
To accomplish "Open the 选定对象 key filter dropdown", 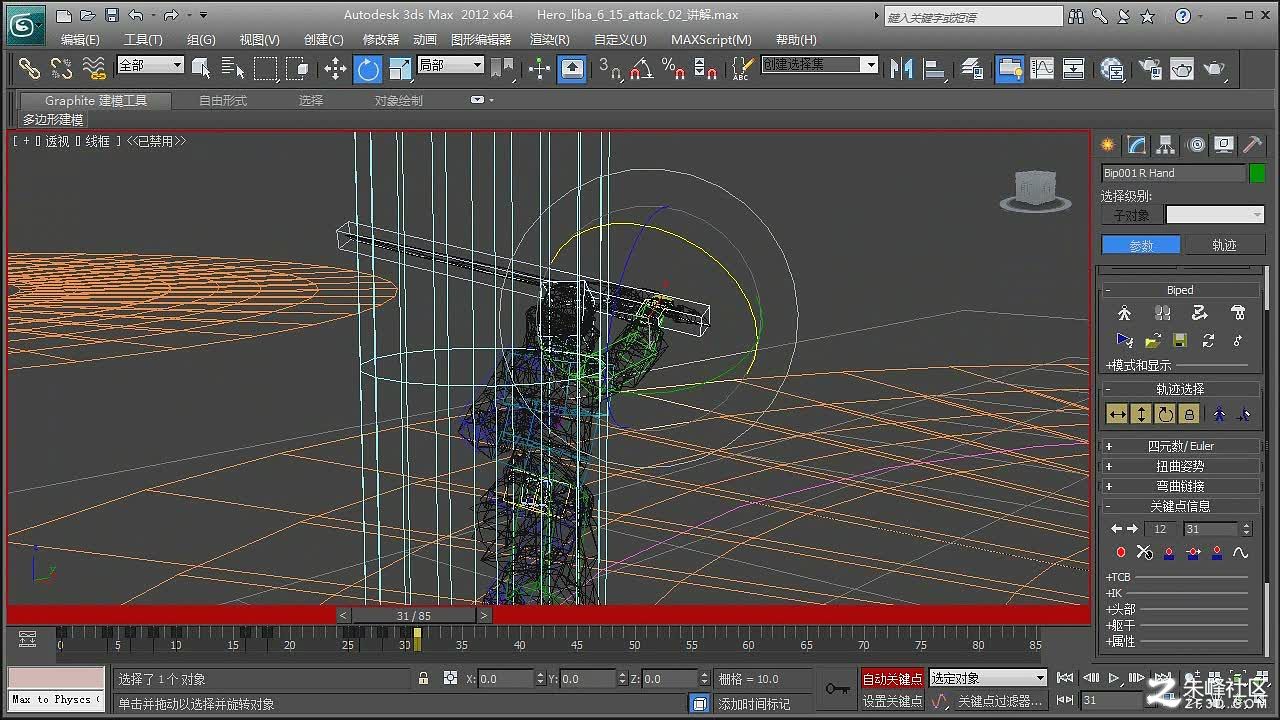I will point(987,678).
